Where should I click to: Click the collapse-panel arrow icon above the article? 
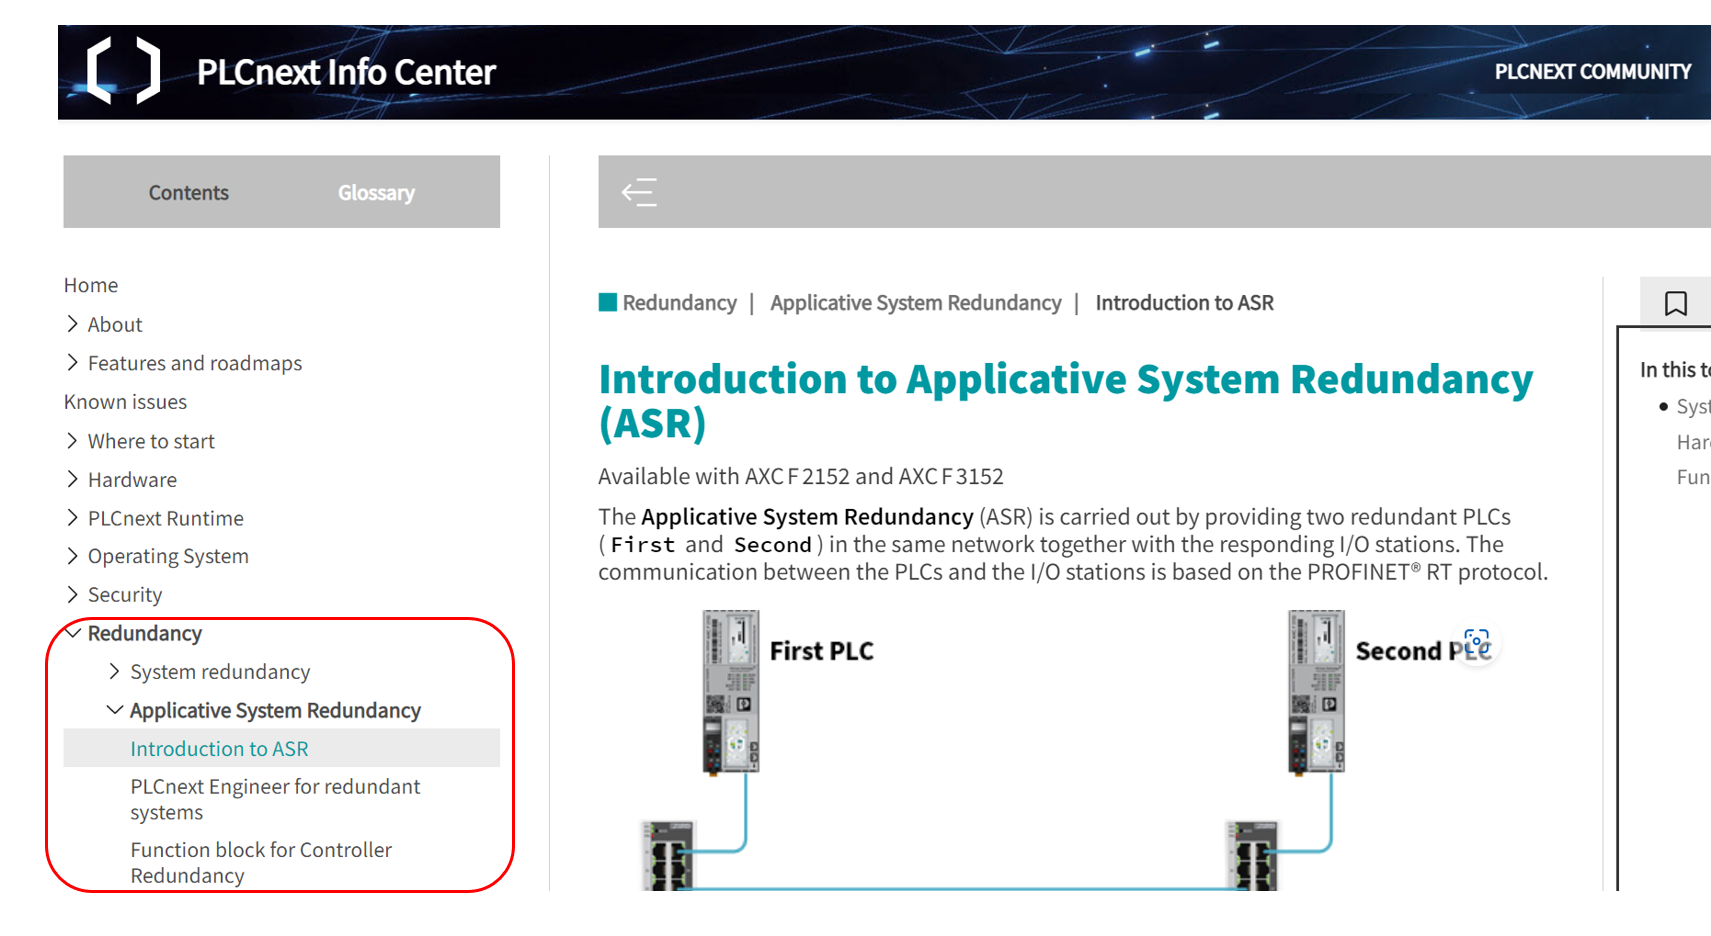(x=638, y=191)
